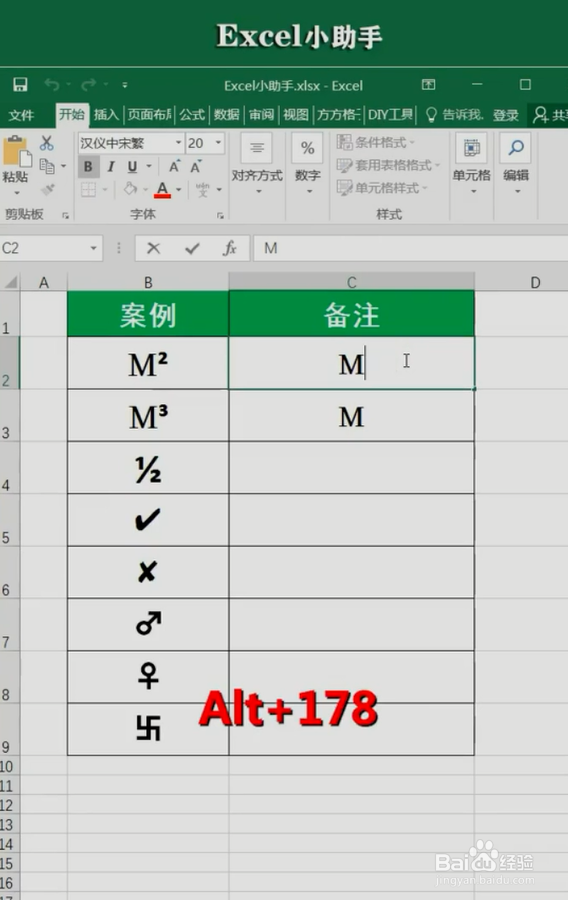The width and height of the screenshot is (568, 900).
Task: Open the 文件 menu
Action: click(21, 115)
